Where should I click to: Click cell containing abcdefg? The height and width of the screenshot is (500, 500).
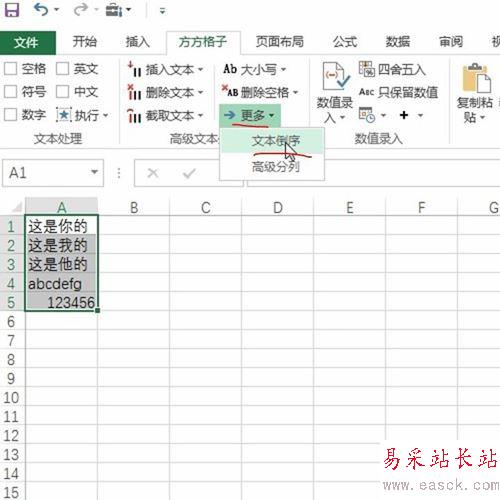point(61,283)
